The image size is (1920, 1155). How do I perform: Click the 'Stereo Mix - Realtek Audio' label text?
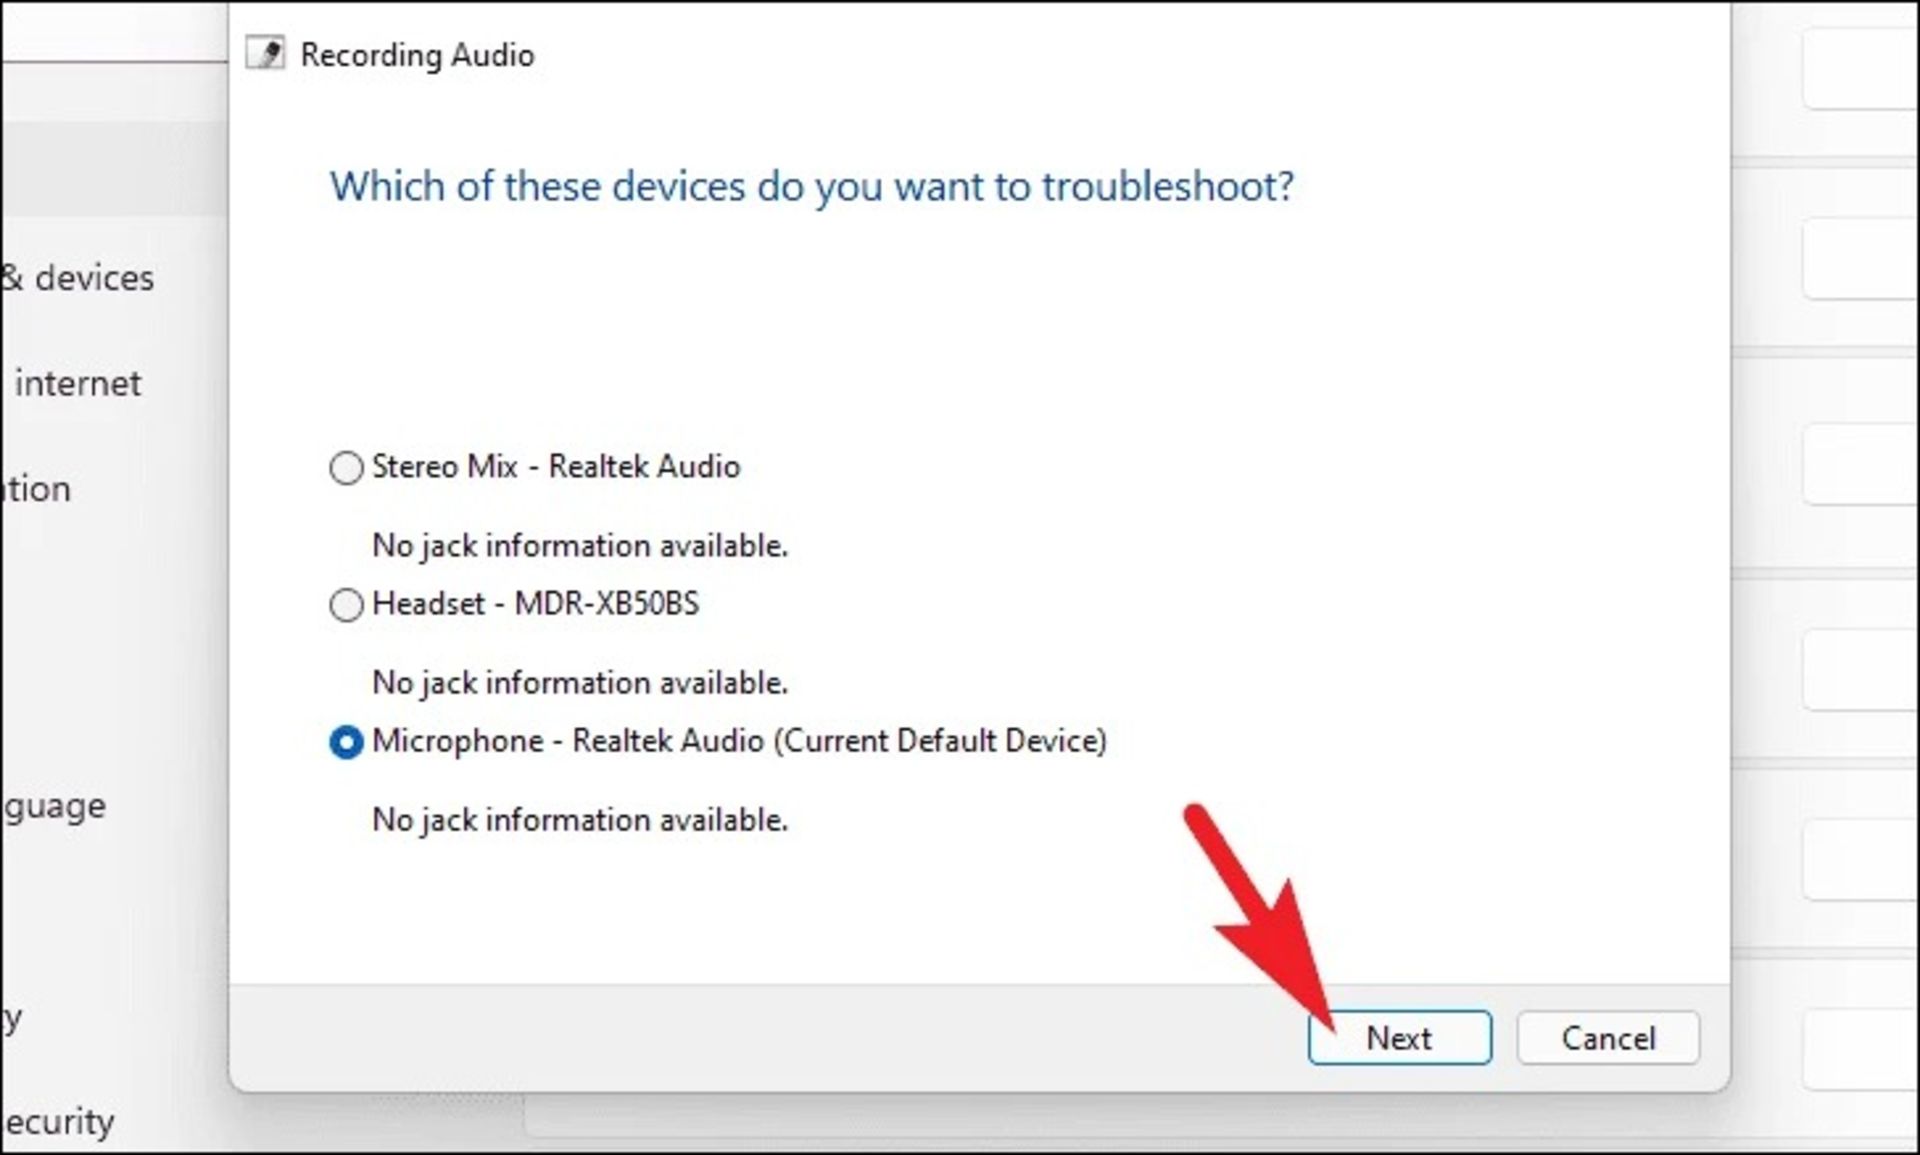[556, 467]
